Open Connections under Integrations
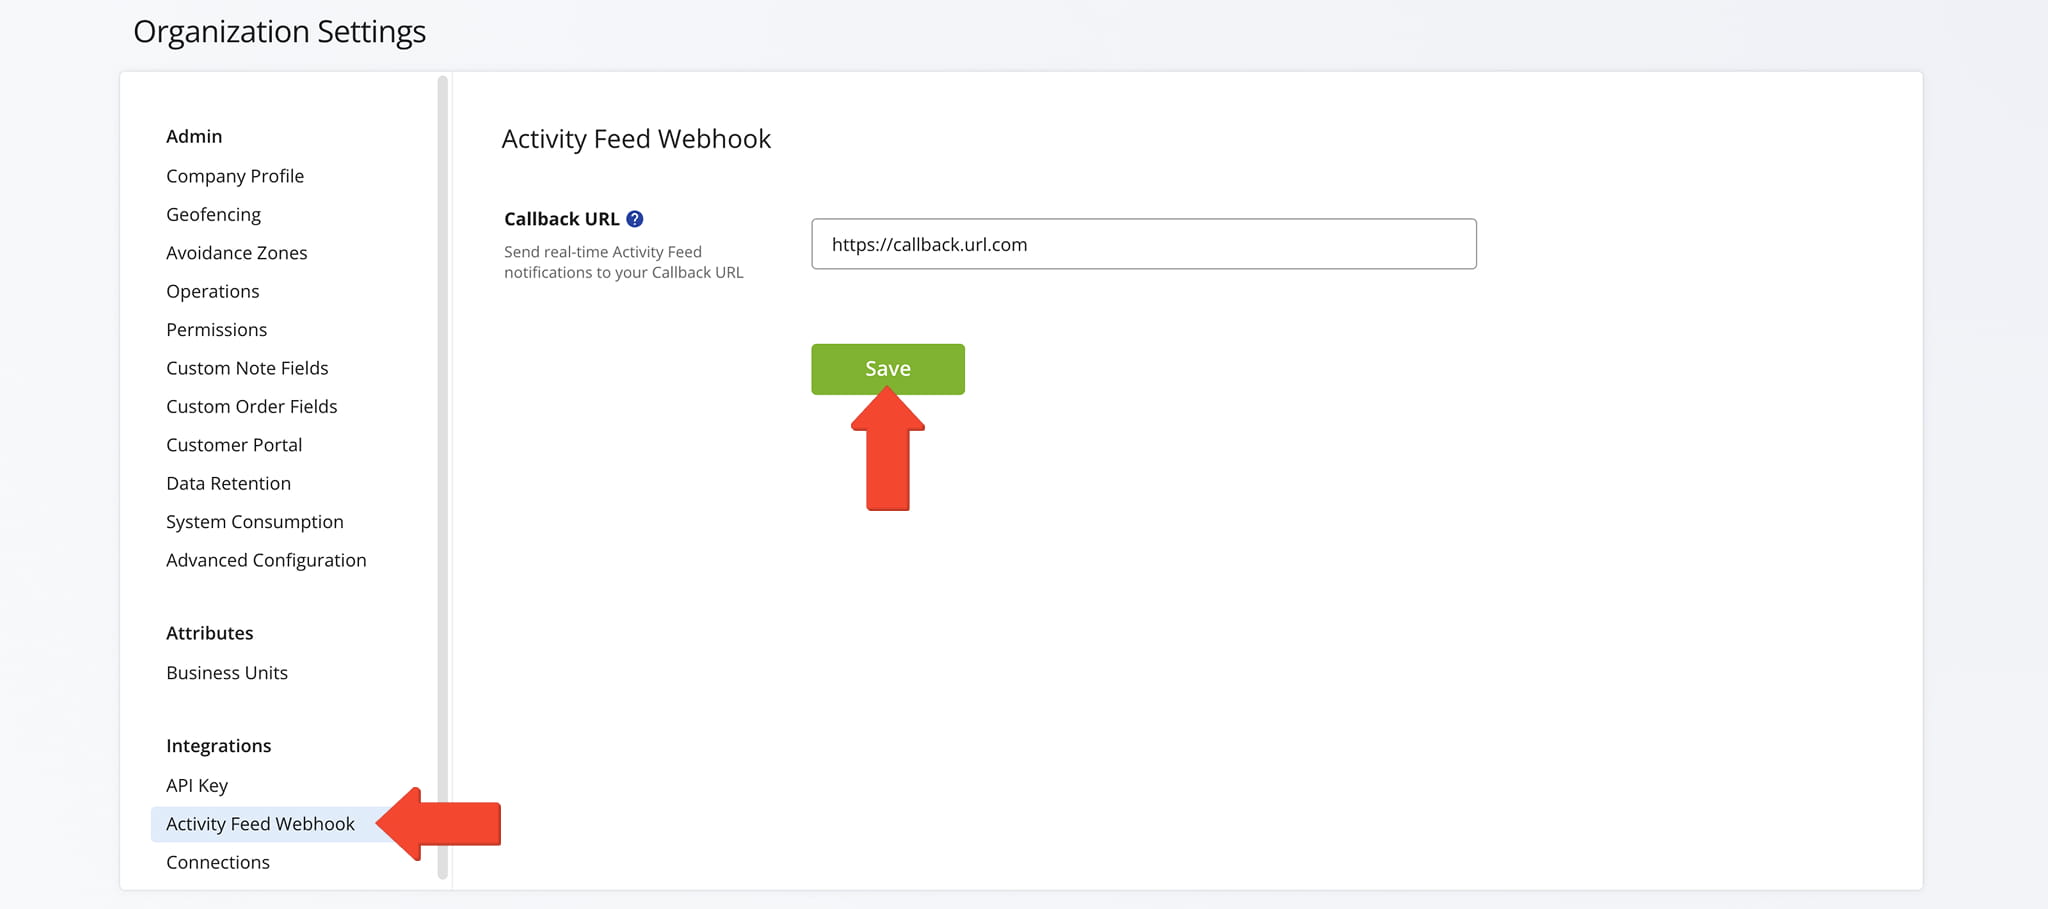 point(218,862)
